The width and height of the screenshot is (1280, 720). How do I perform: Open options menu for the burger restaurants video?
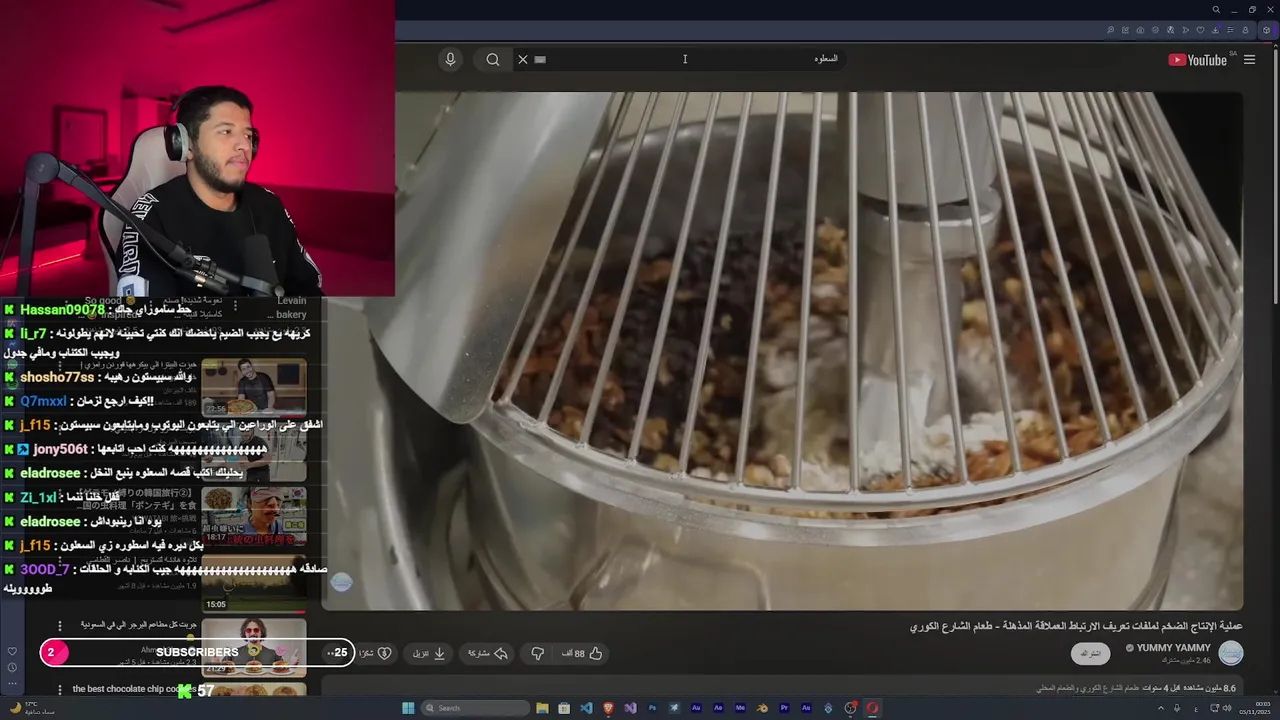60,626
